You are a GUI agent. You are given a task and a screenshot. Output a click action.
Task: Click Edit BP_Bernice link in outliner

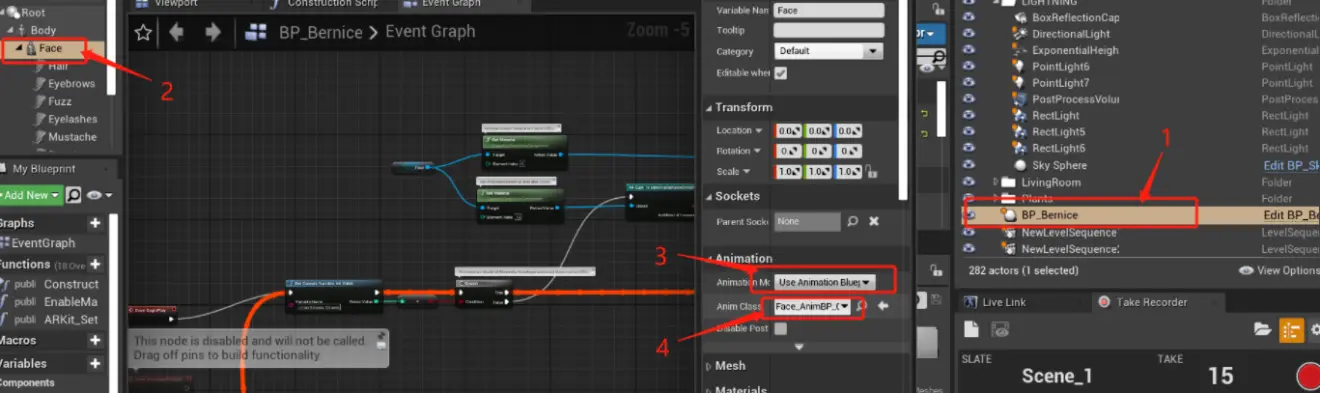coord(1291,215)
